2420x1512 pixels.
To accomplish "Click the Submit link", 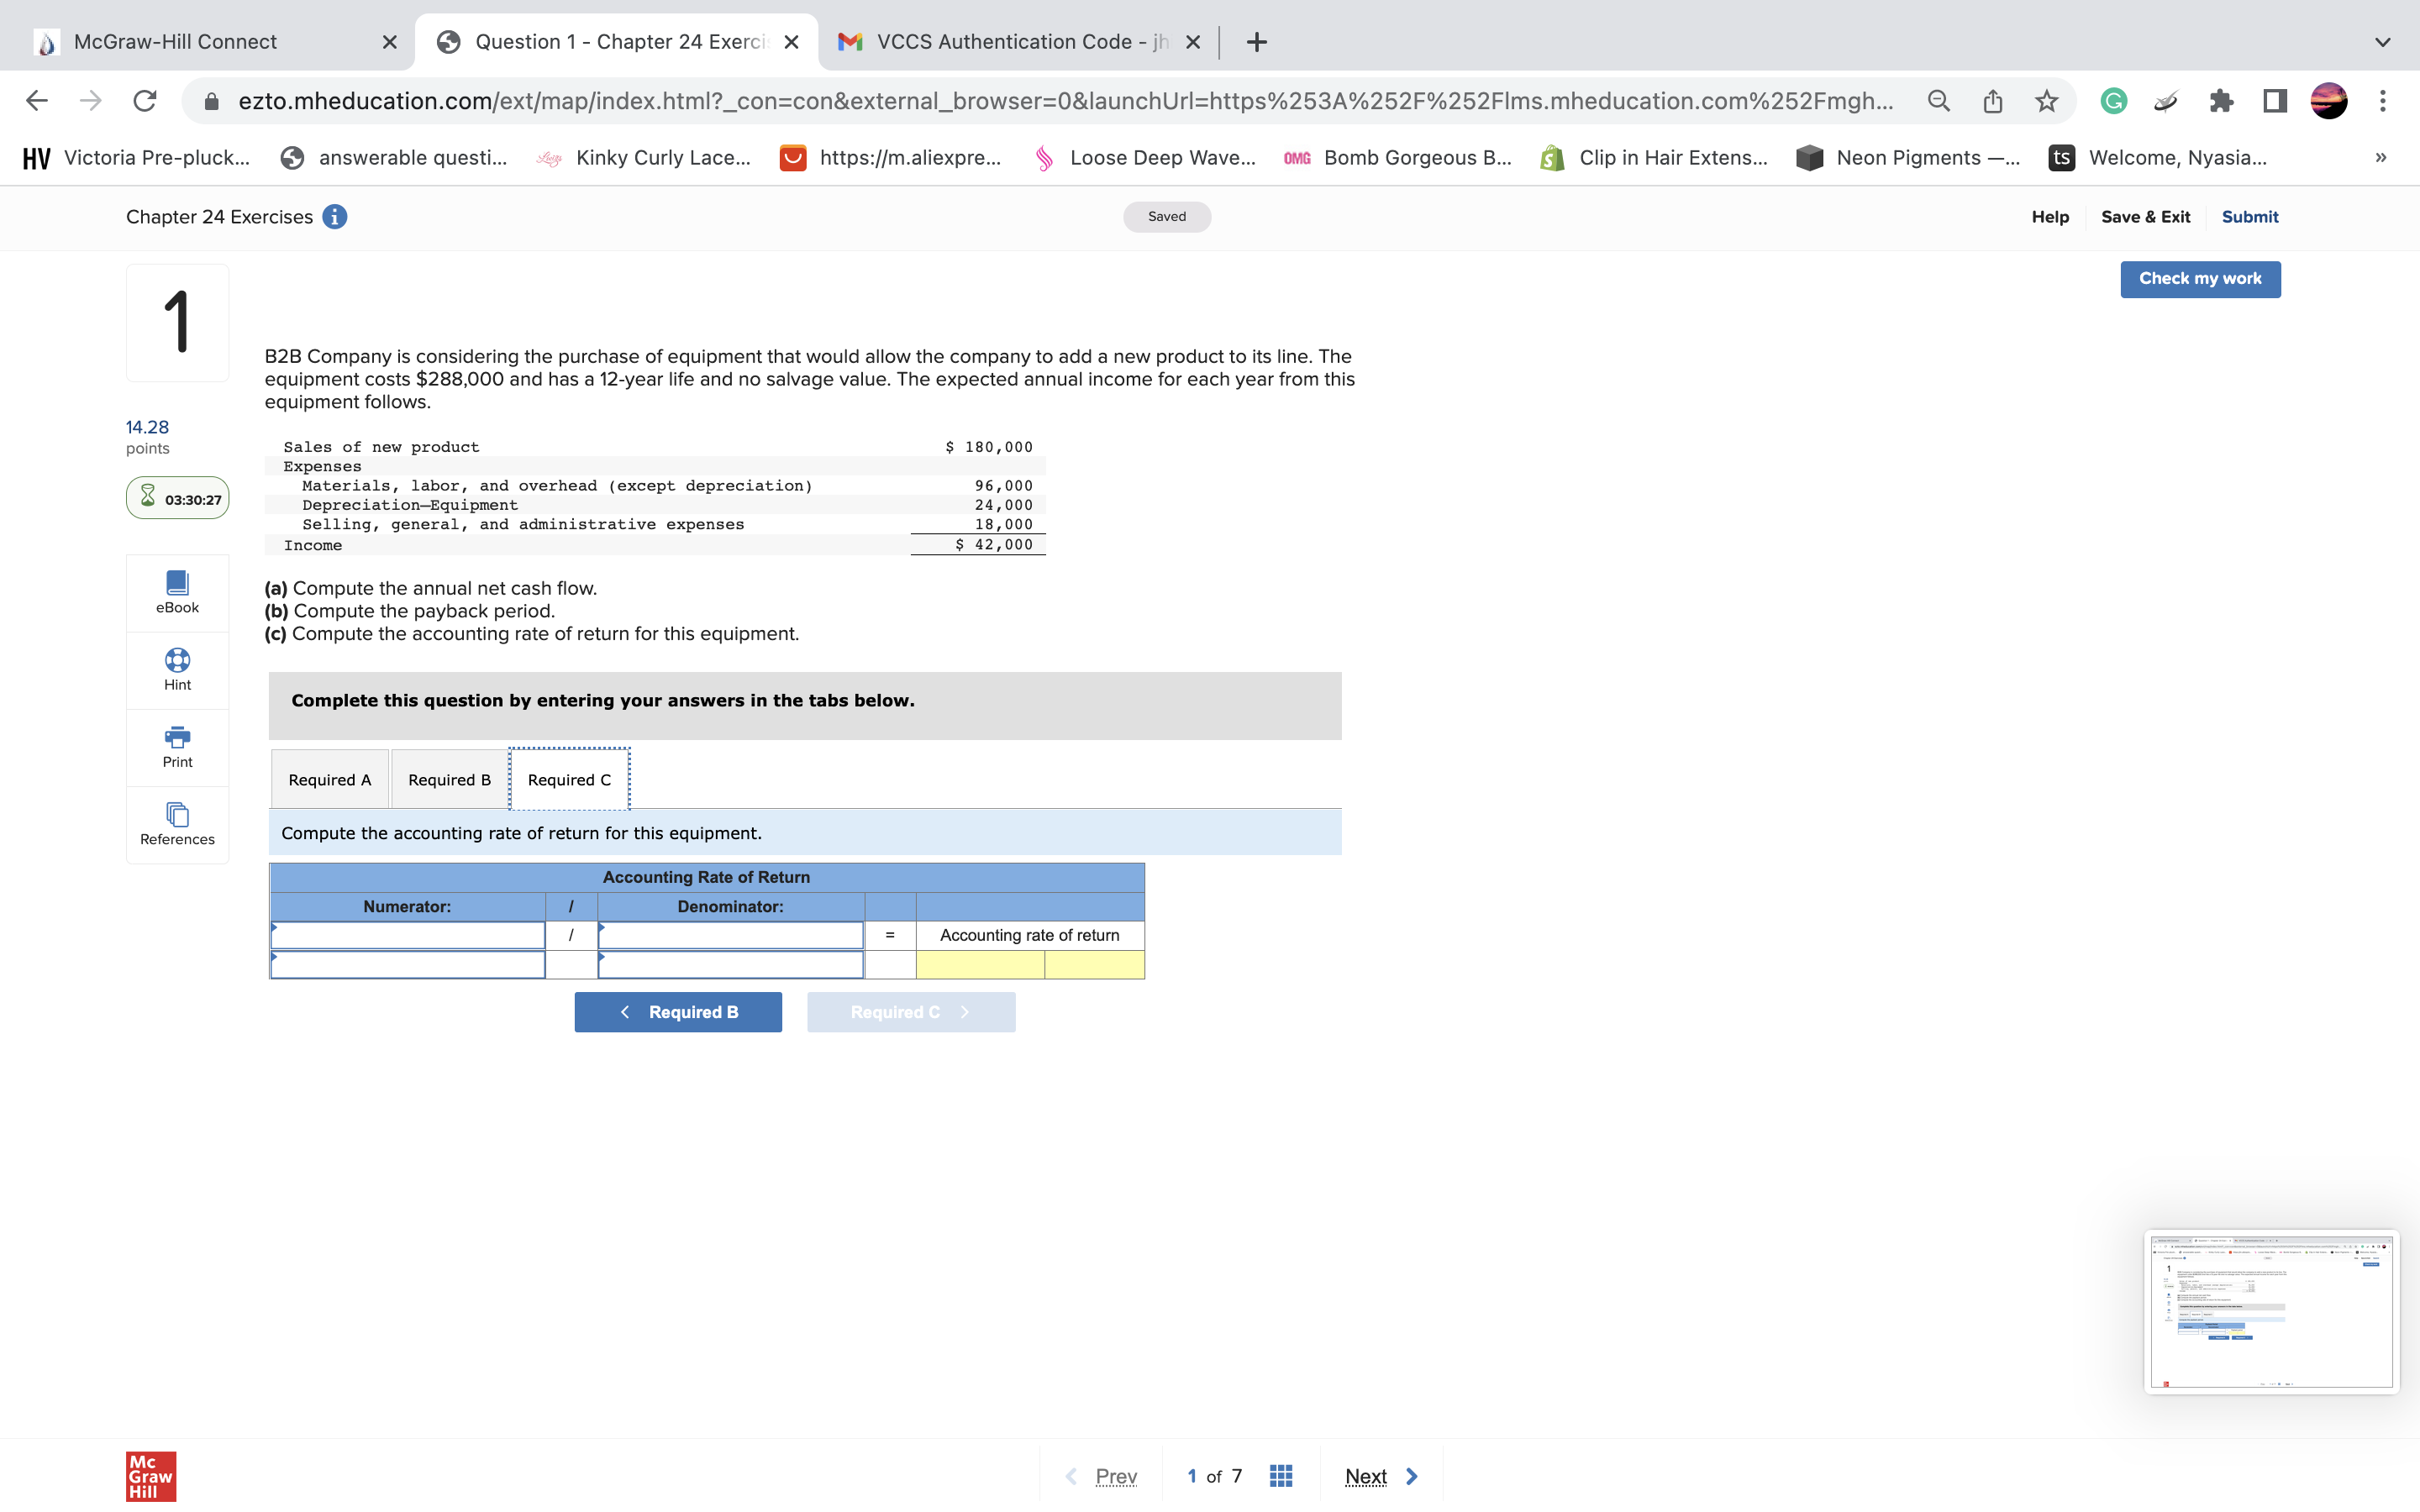I will pos(2249,217).
